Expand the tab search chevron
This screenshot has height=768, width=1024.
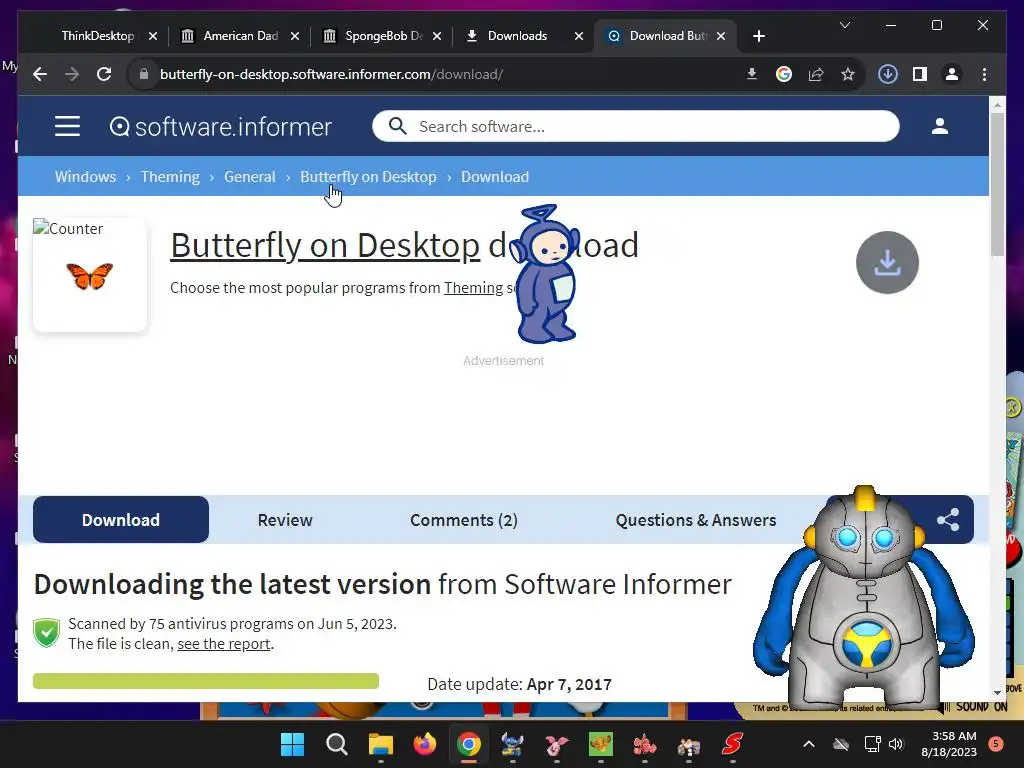844,25
